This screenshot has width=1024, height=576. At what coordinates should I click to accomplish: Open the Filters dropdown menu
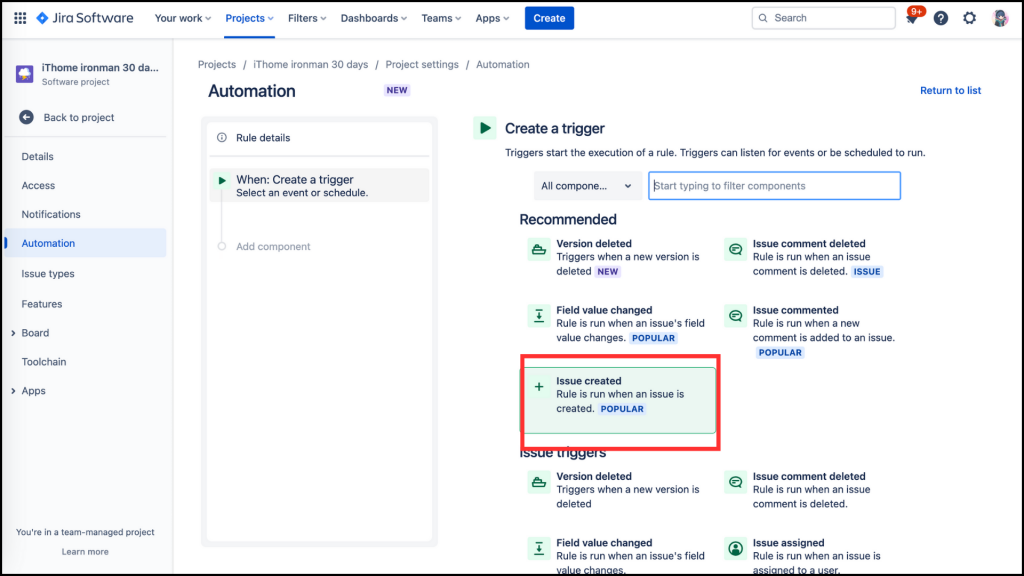tap(307, 18)
